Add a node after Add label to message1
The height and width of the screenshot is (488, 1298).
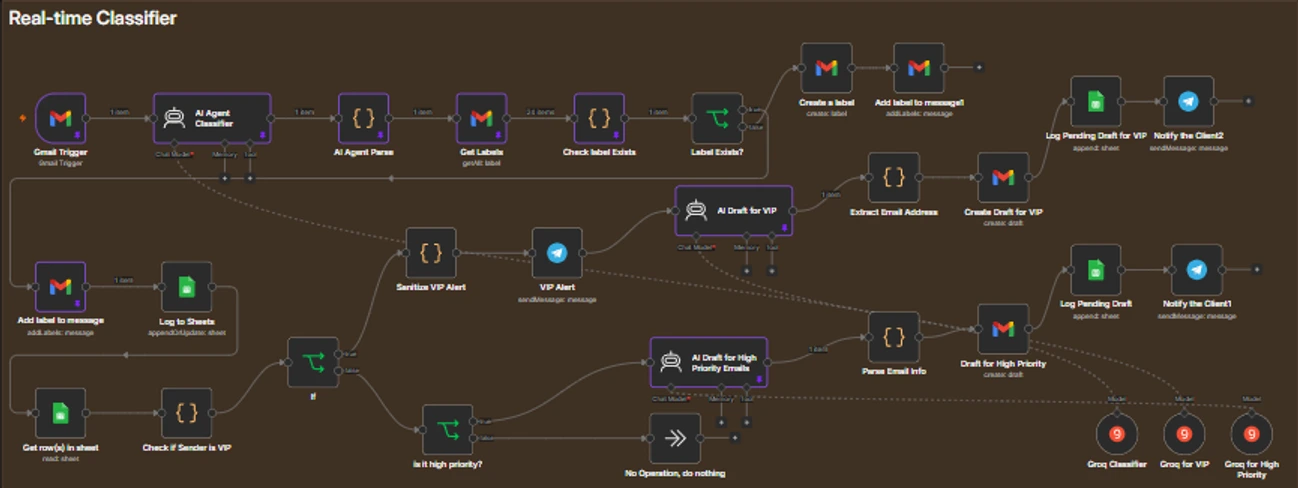tap(979, 67)
